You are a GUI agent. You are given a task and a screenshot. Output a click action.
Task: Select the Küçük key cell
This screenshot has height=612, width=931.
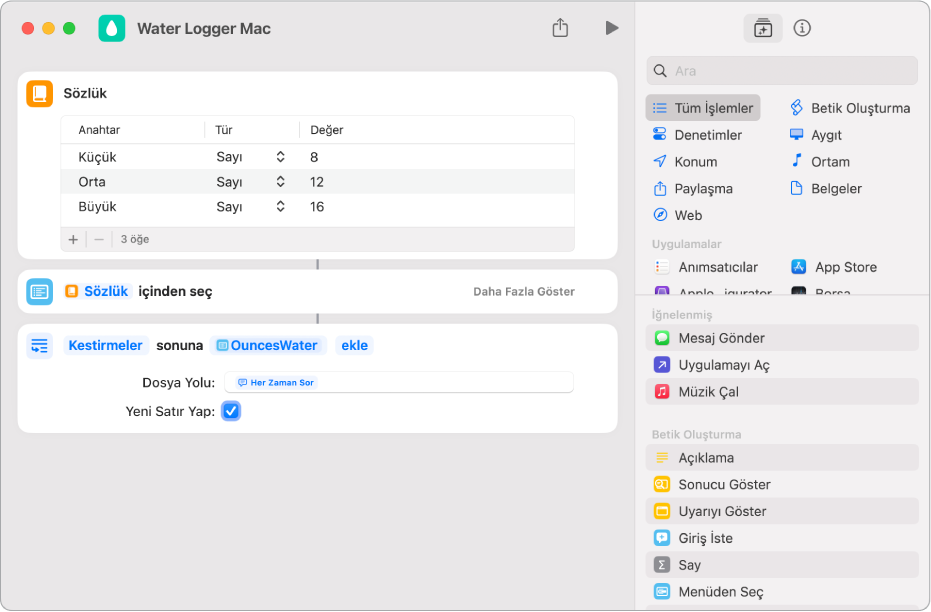(x=97, y=157)
